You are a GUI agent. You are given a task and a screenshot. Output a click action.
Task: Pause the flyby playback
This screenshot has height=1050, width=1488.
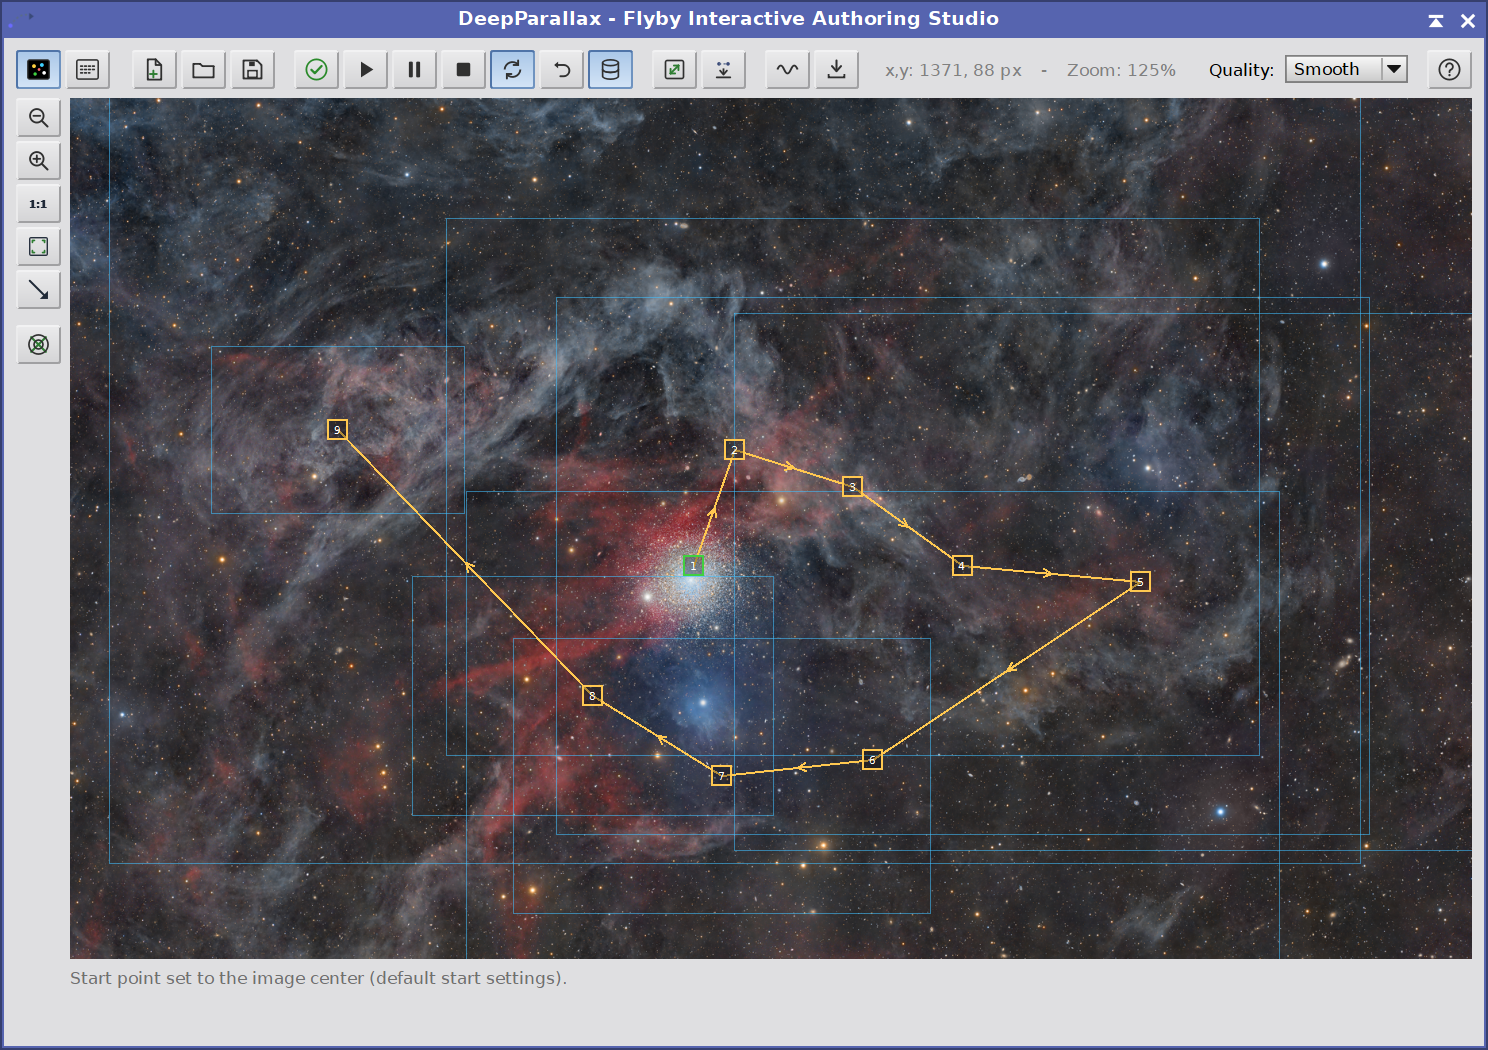414,70
